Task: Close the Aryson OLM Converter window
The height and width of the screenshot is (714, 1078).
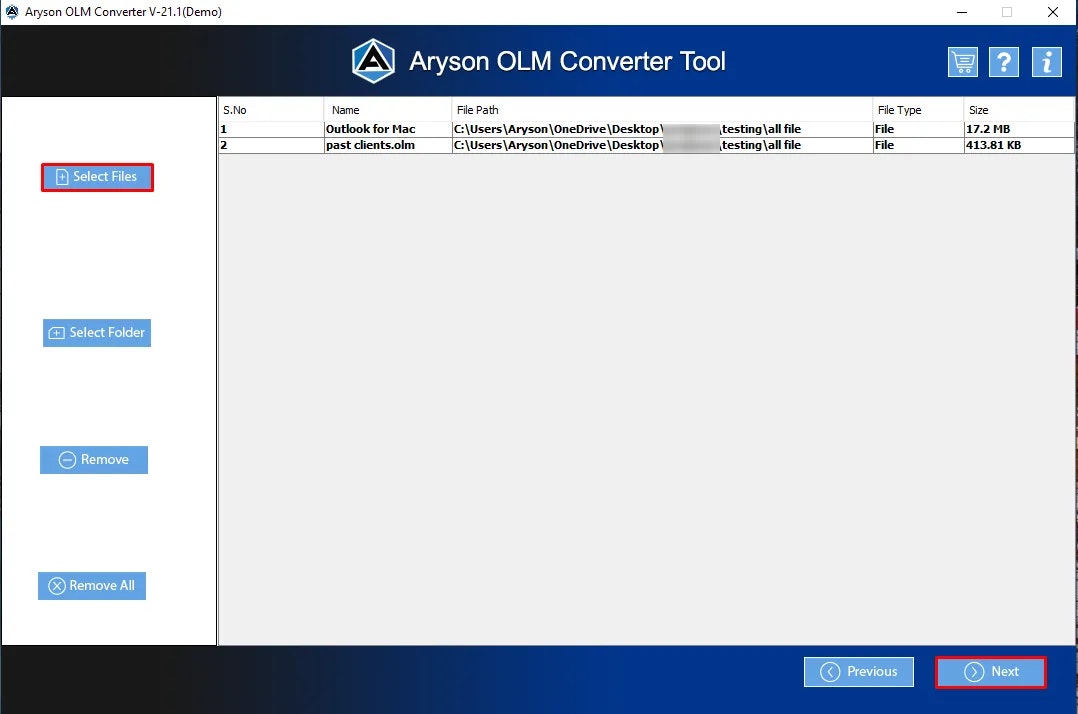Action: 1053,12
